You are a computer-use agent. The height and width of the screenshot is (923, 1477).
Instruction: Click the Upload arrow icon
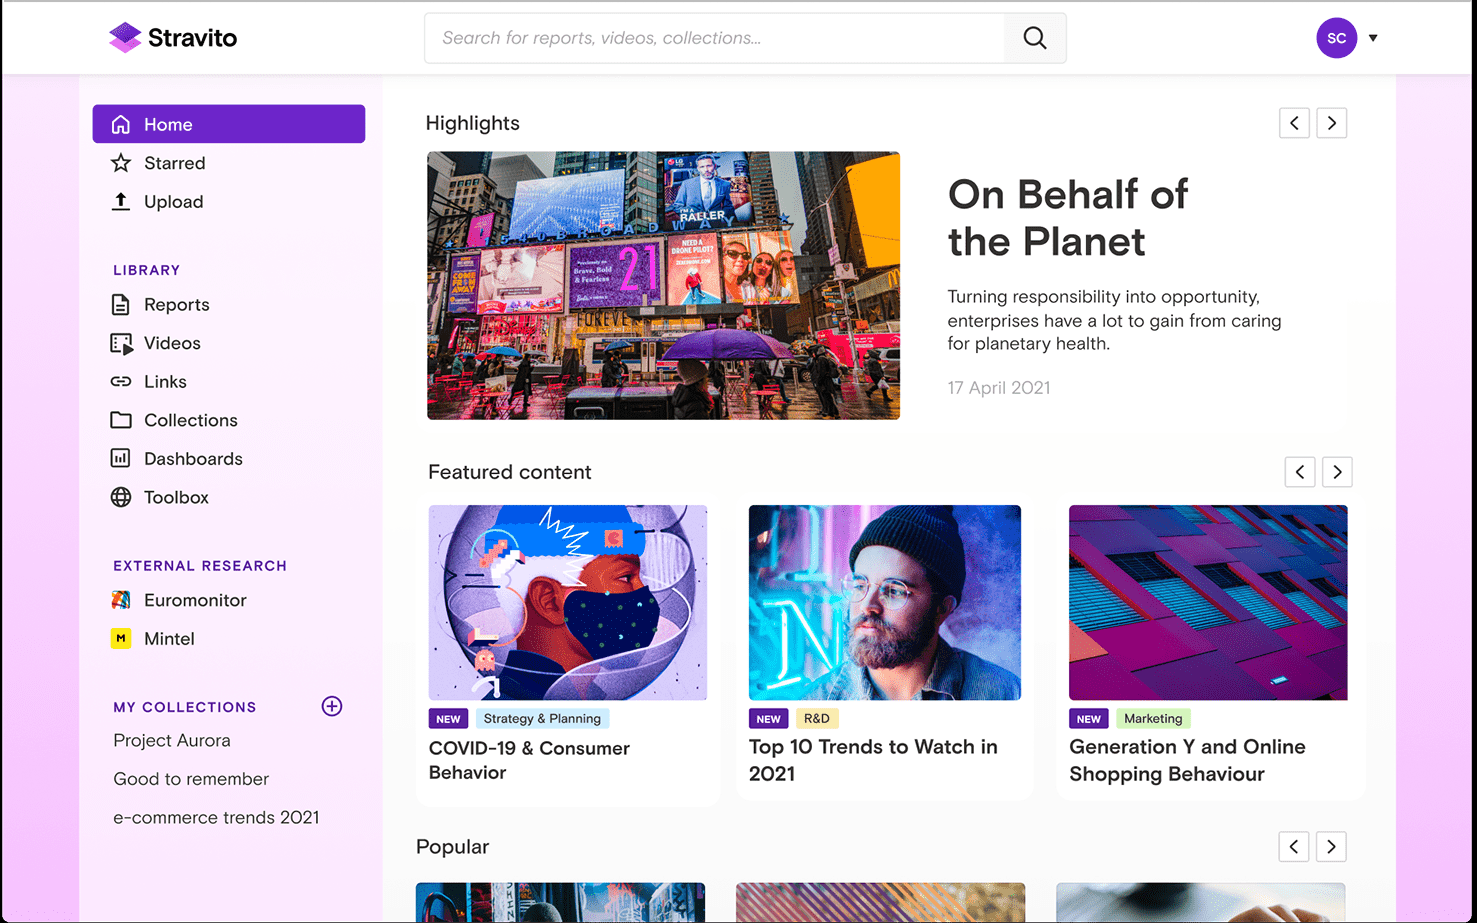(121, 202)
